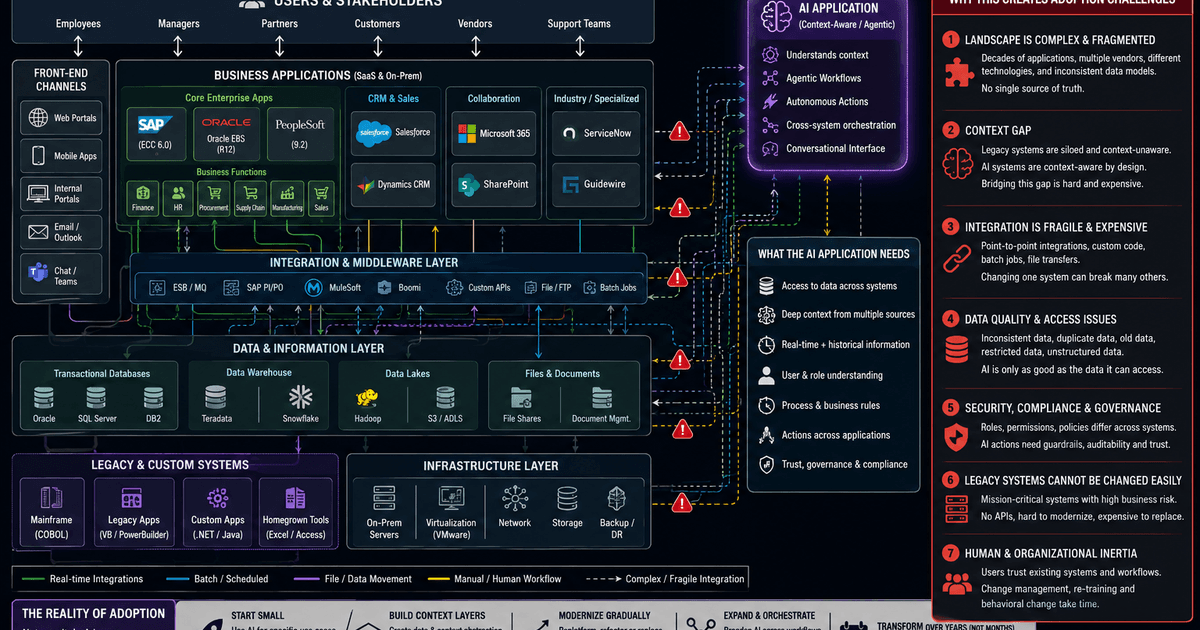1200x630 pixels.
Task: Click the Document Mgmt. icon
Action: [601, 397]
